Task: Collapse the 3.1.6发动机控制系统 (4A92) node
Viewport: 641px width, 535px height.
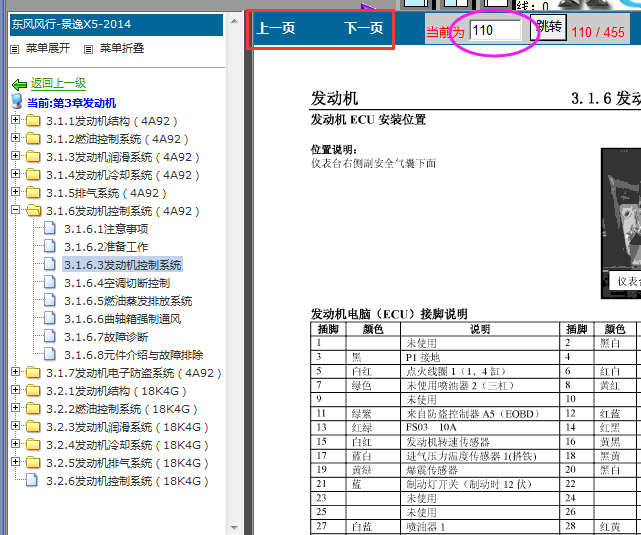Action: point(16,210)
